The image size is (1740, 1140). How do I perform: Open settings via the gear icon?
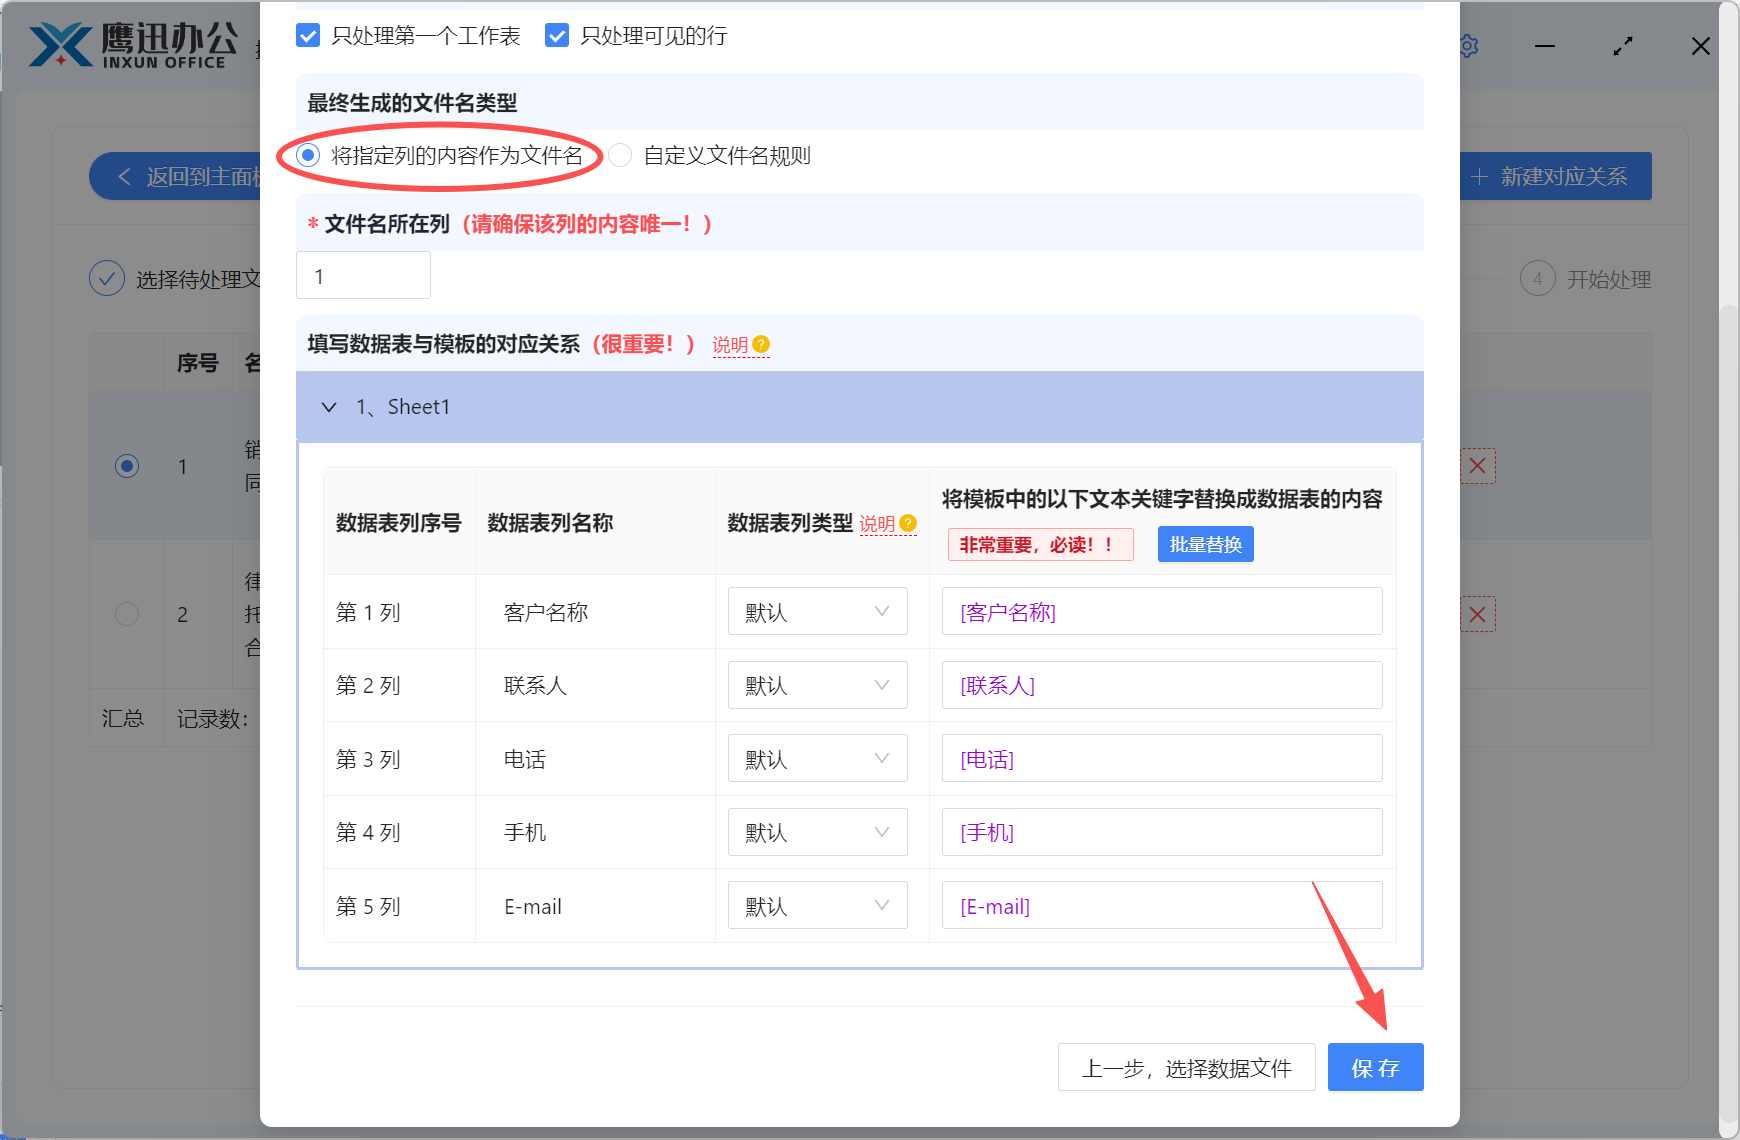(1468, 45)
